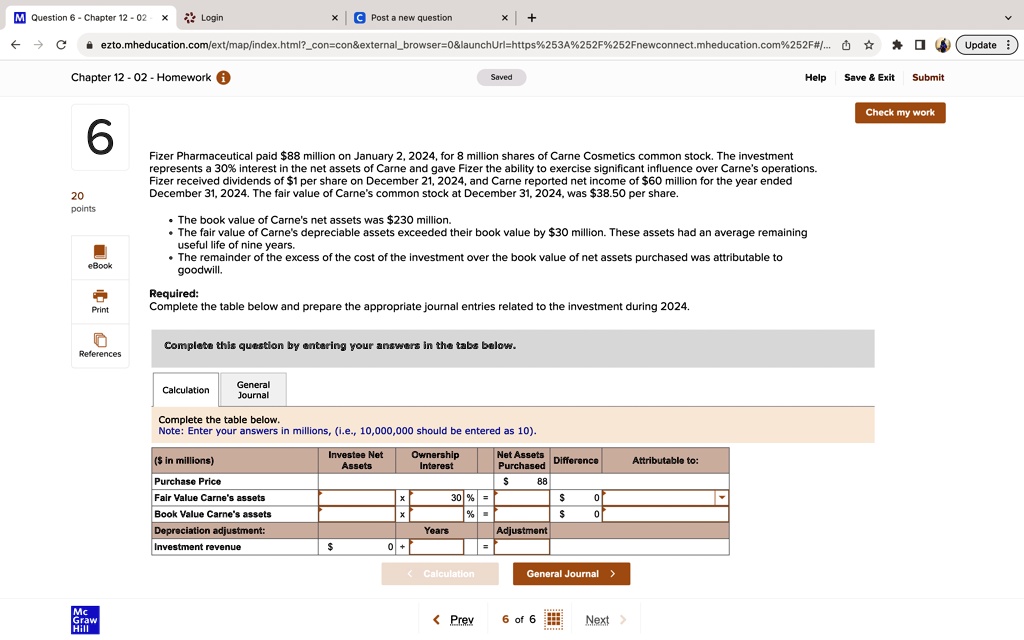The image size is (1024, 640).
Task: Click Save & Exit
Action: pos(869,78)
